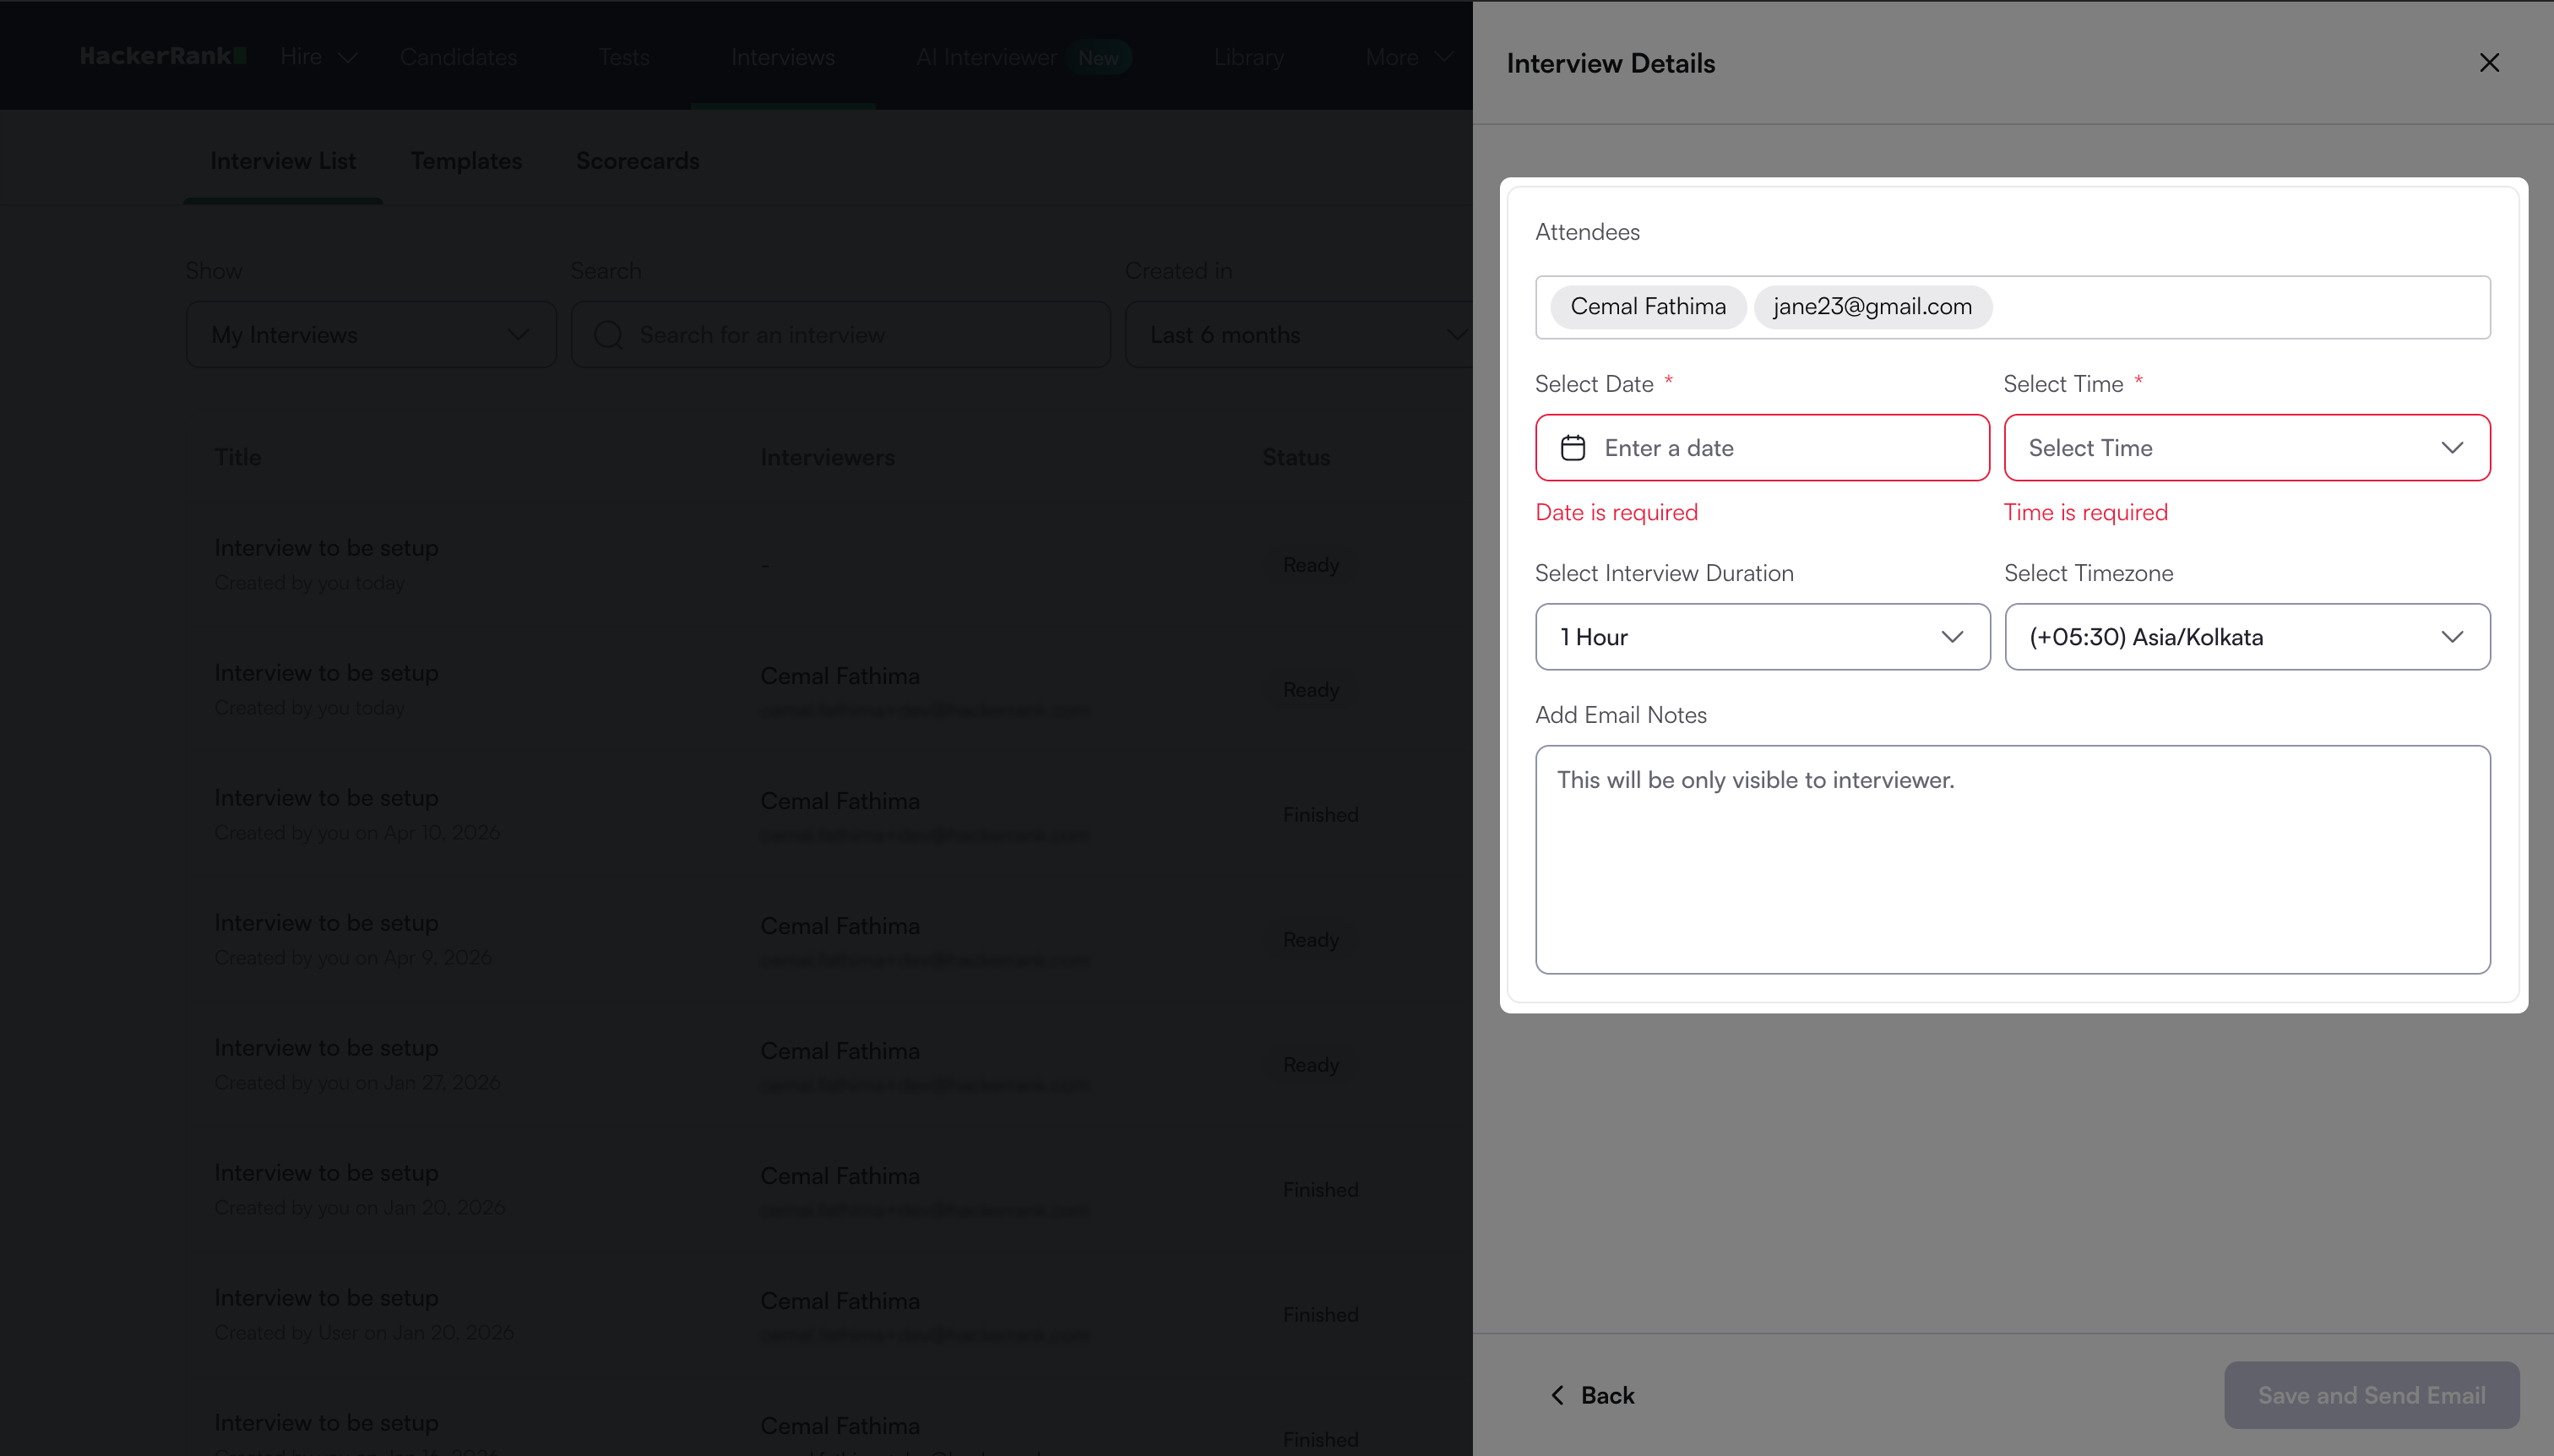Click the Back chevron arrow icon
Image resolution: width=2554 pixels, height=1456 pixels.
coord(1557,1395)
